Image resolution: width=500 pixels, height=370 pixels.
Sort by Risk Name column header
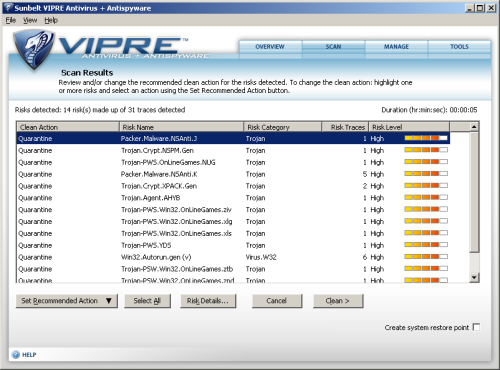click(x=182, y=127)
